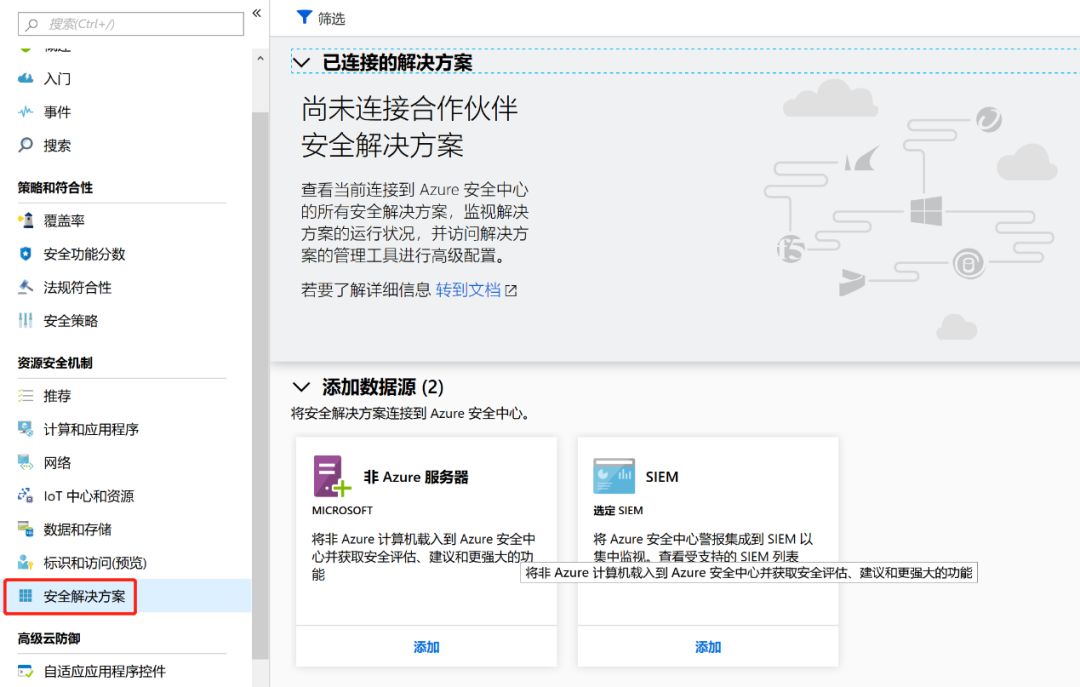Collapse the sidebar with double-chevron

(x=257, y=13)
